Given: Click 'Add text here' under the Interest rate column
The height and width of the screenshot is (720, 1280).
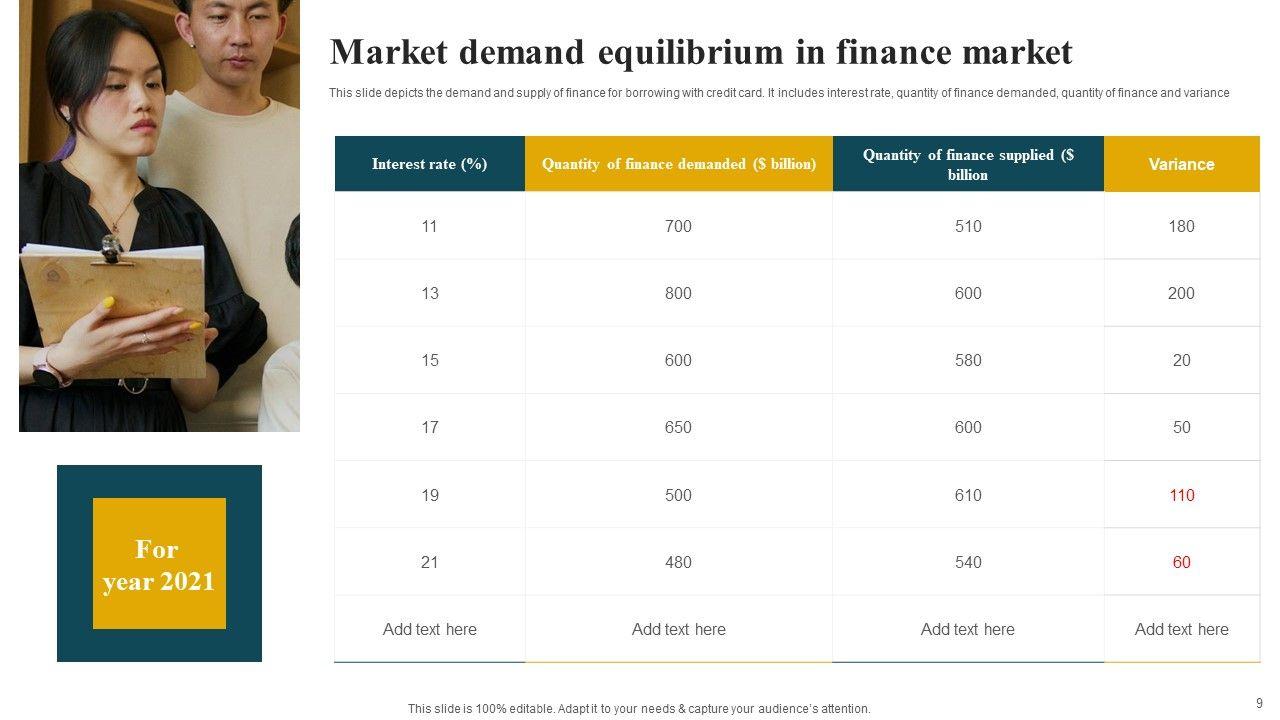Looking at the screenshot, I should [429, 629].
